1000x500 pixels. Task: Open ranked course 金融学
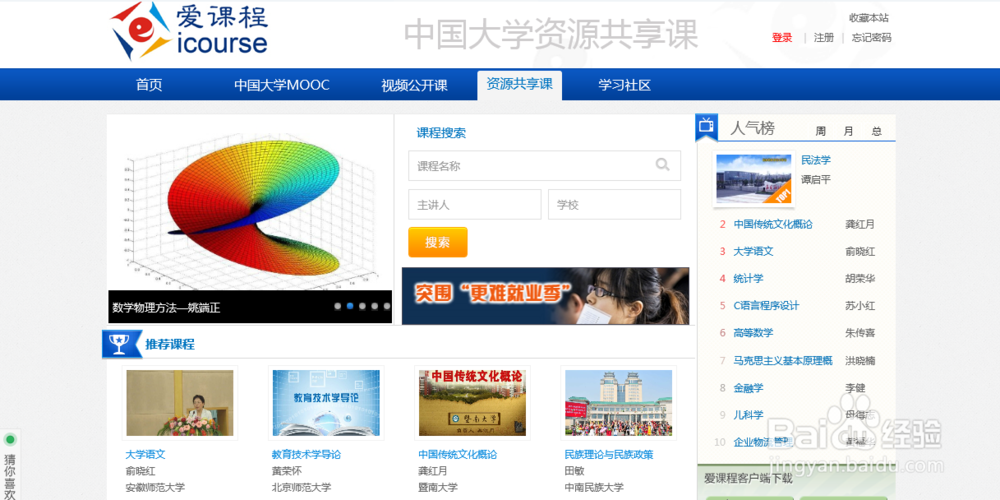[x=748, y=388]
